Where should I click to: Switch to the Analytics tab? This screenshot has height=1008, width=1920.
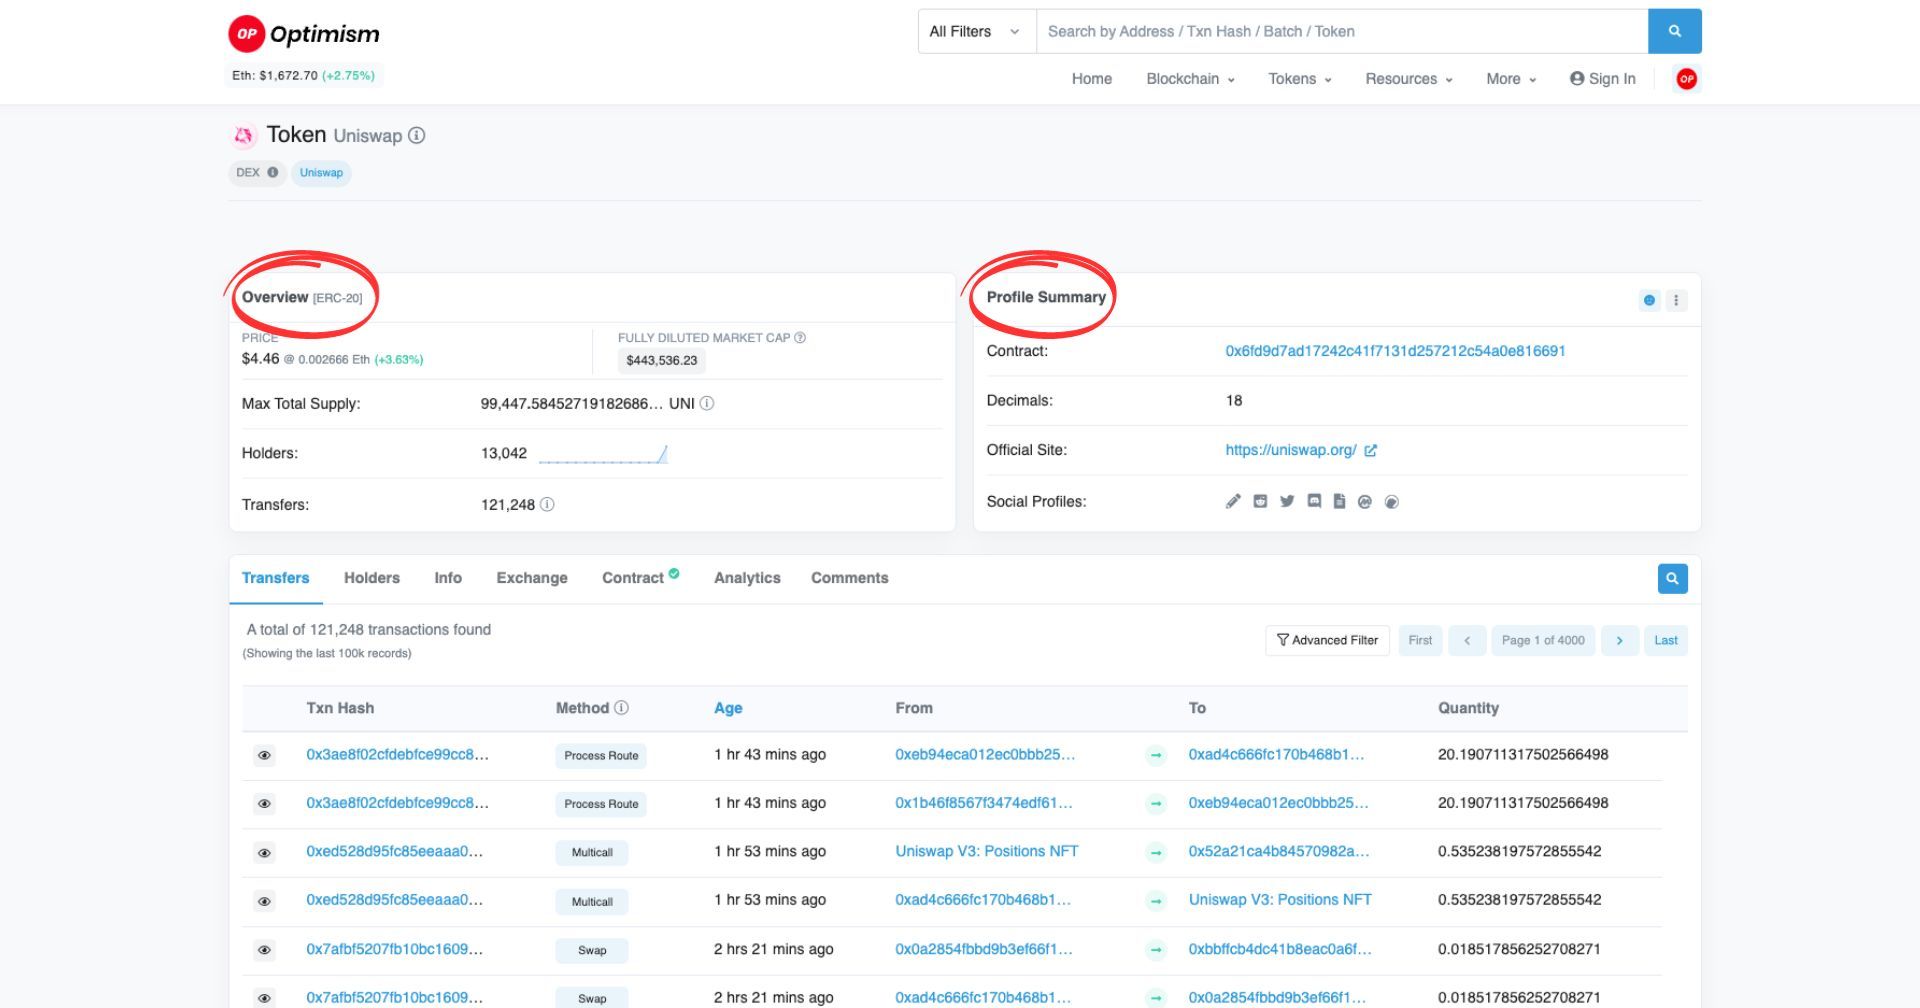point(747,578)
